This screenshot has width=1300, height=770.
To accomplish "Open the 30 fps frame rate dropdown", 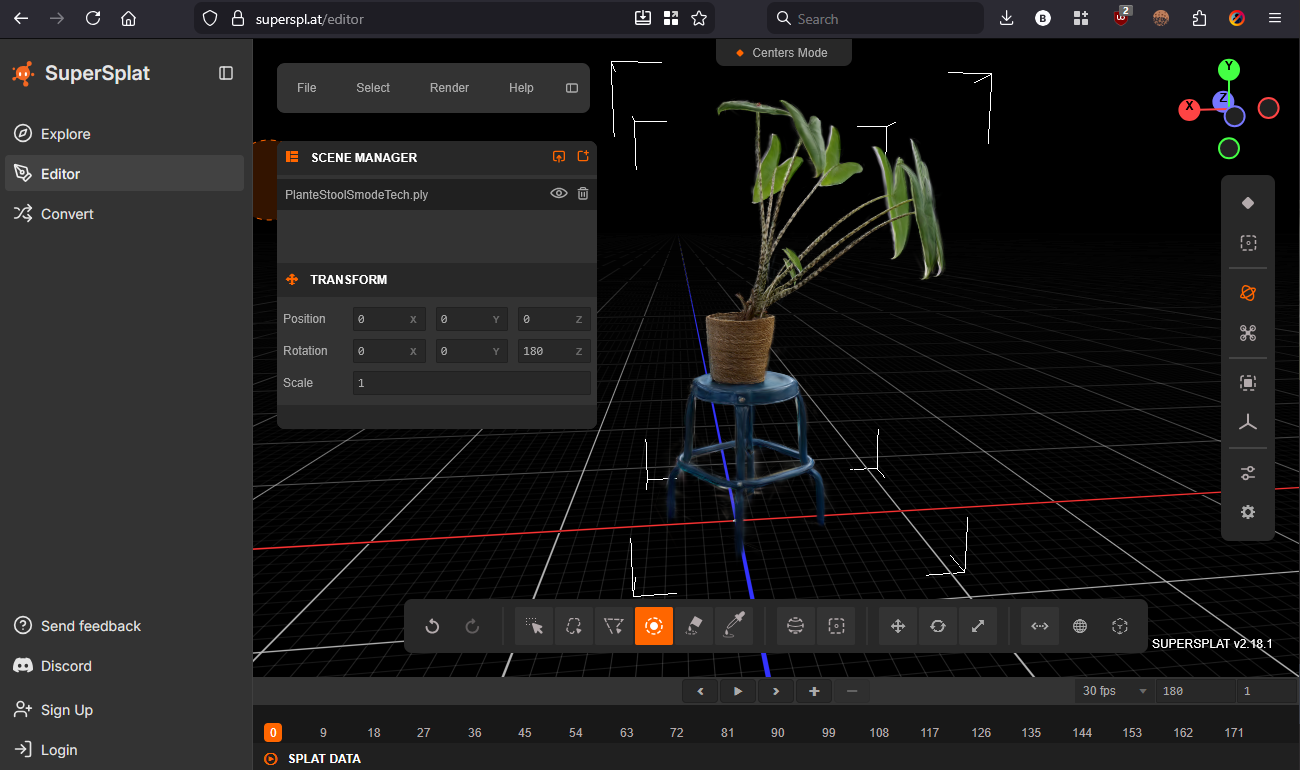I will pyautogui.click(x=1113, y=691).
